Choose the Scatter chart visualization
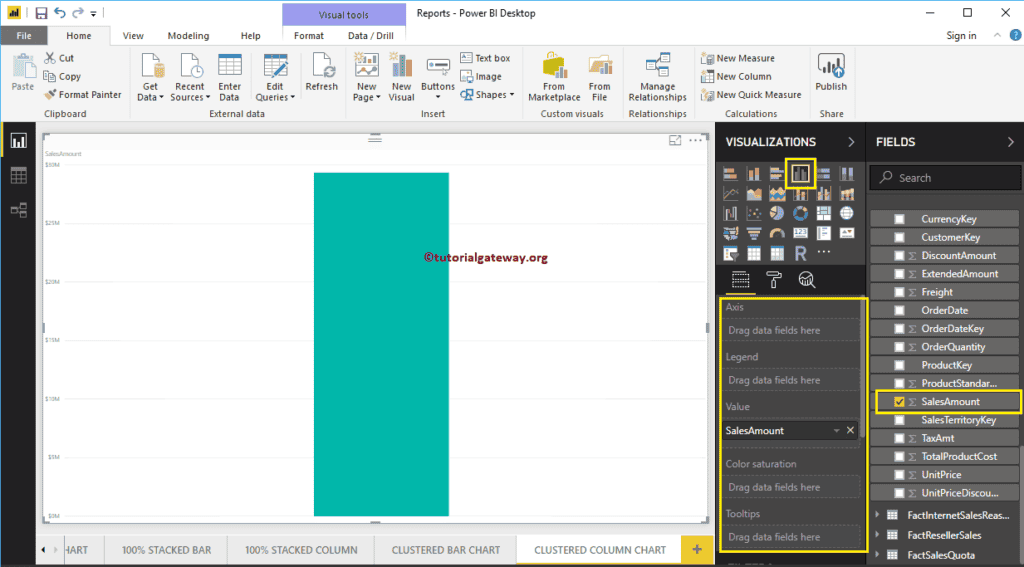 click(x=754, y=214)
